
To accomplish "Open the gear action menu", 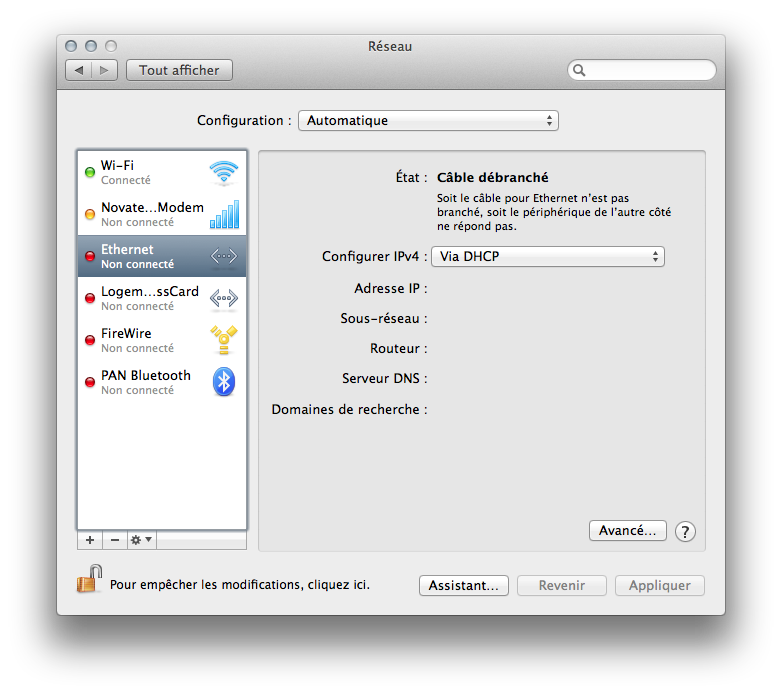I will point(141,540).
